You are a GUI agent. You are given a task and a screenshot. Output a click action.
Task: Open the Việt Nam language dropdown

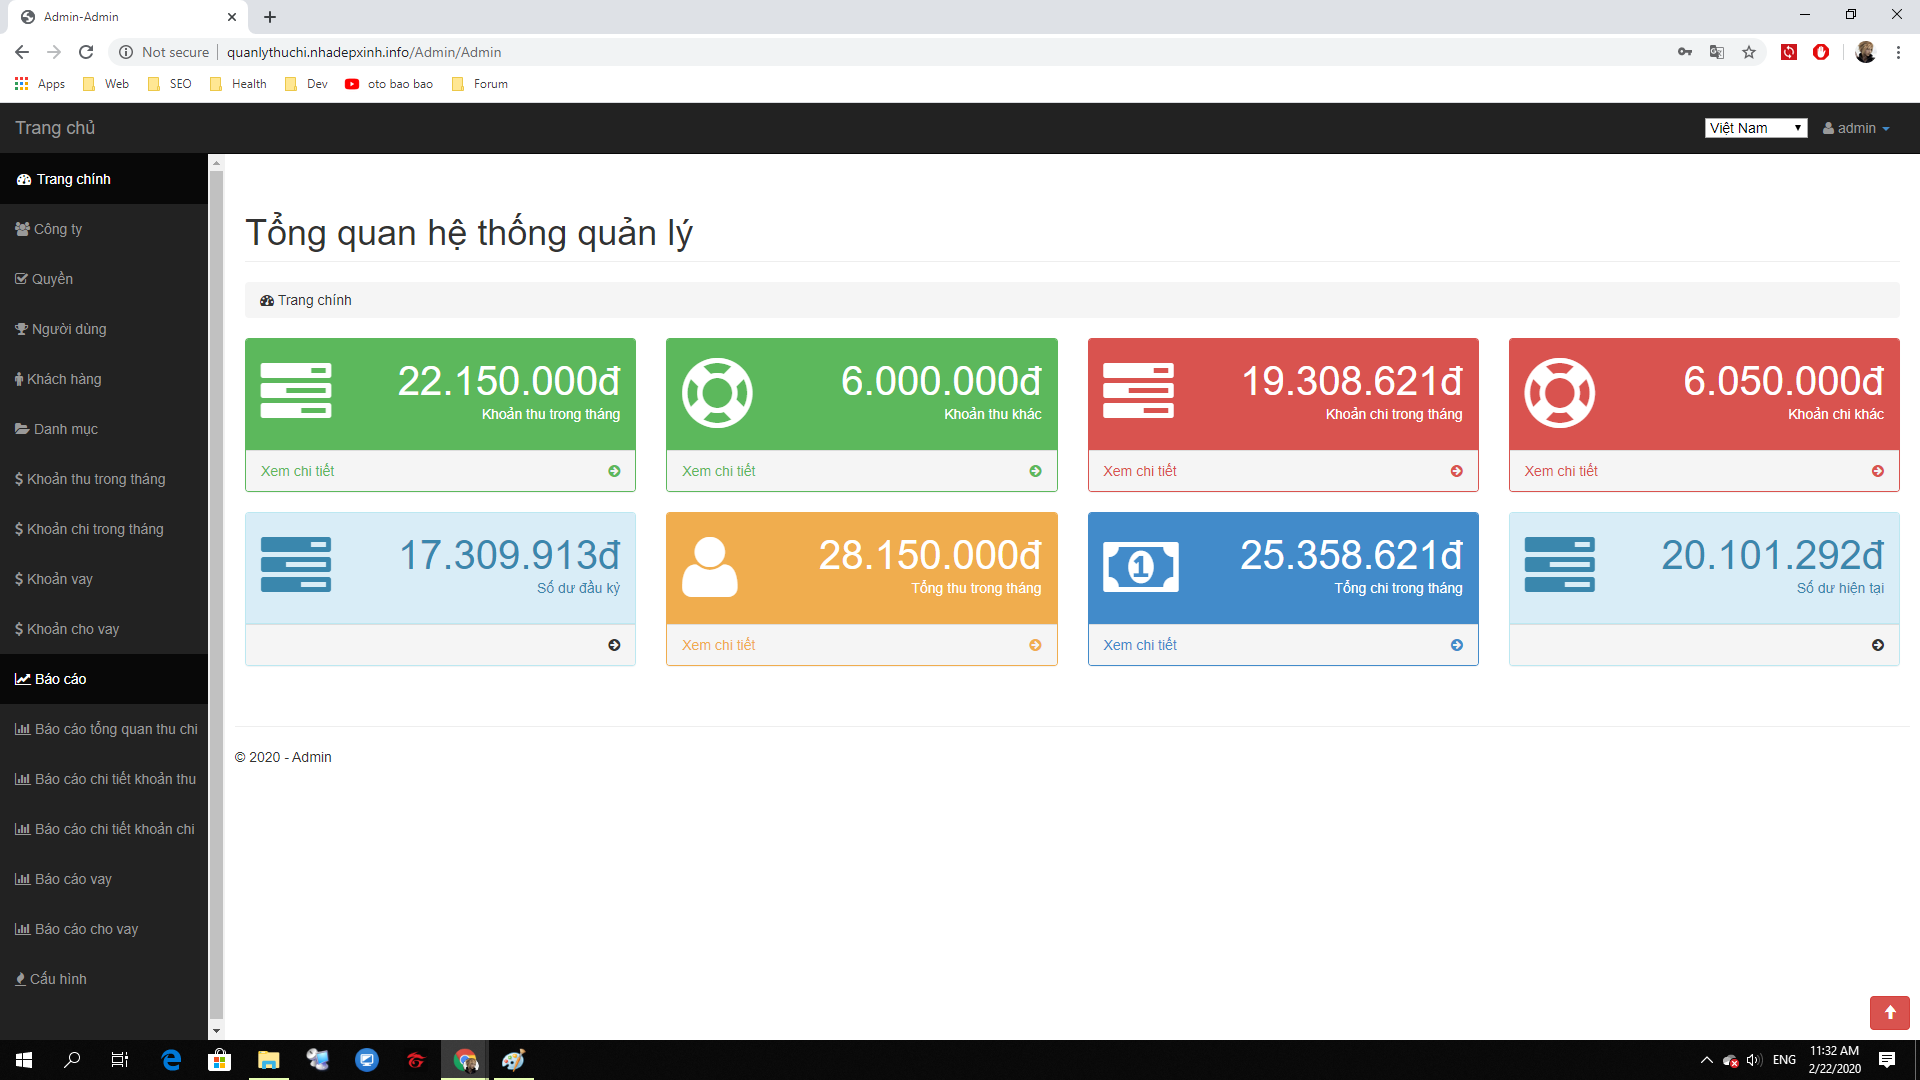coord(1755,128)
